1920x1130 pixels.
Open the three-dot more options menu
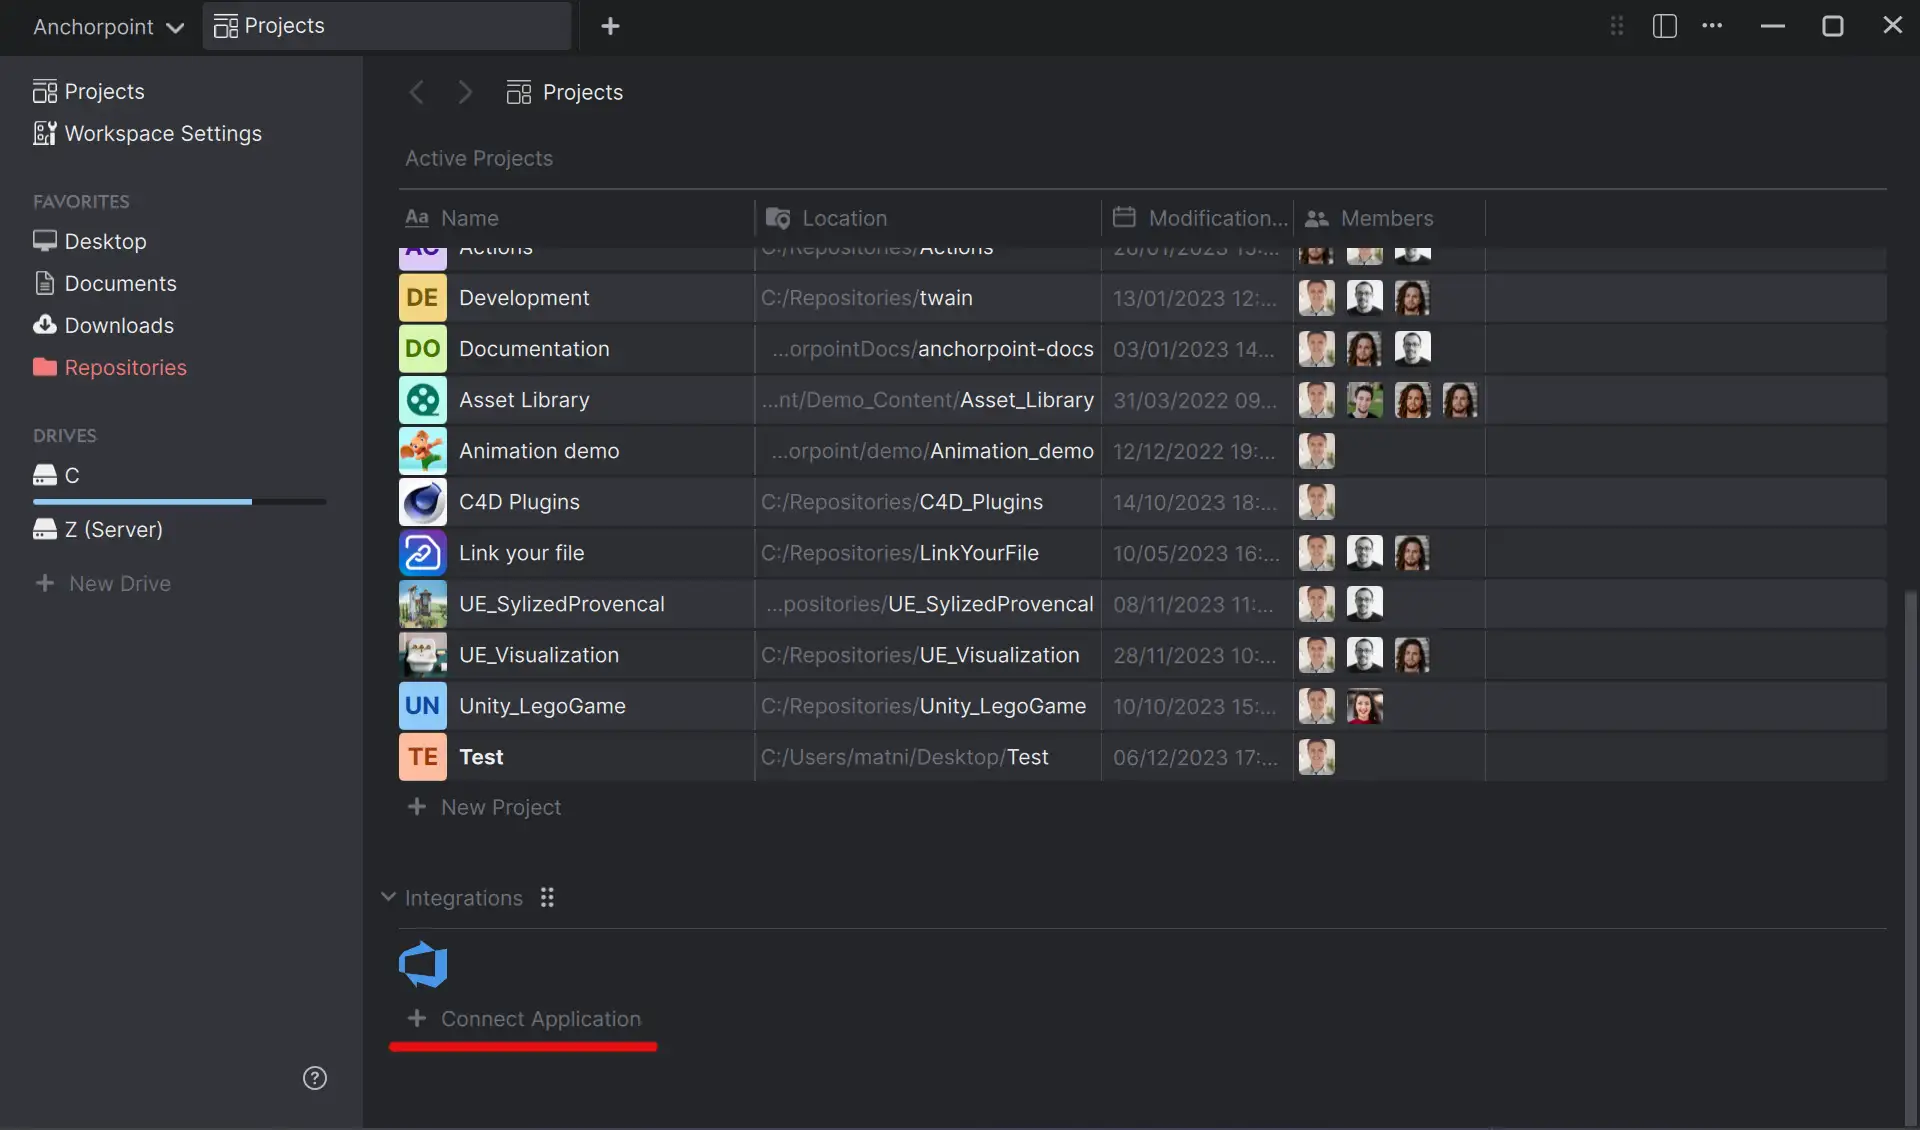(1712, 26)
